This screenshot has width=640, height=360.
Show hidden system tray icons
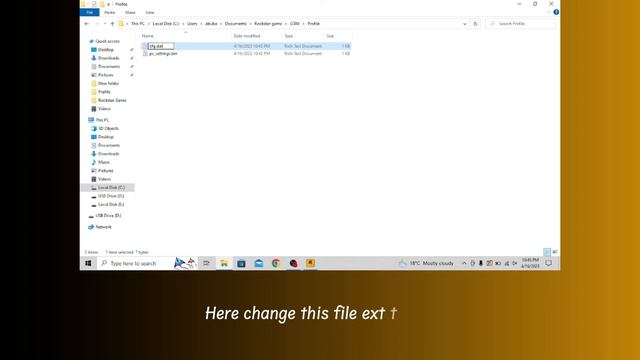point(464,263)
